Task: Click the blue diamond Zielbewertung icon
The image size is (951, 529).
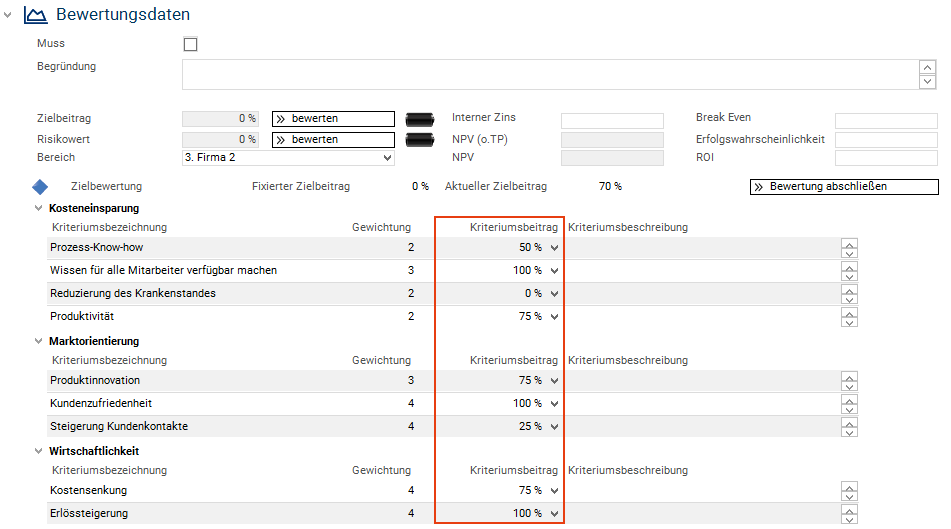Action: (x=40, y=187)
